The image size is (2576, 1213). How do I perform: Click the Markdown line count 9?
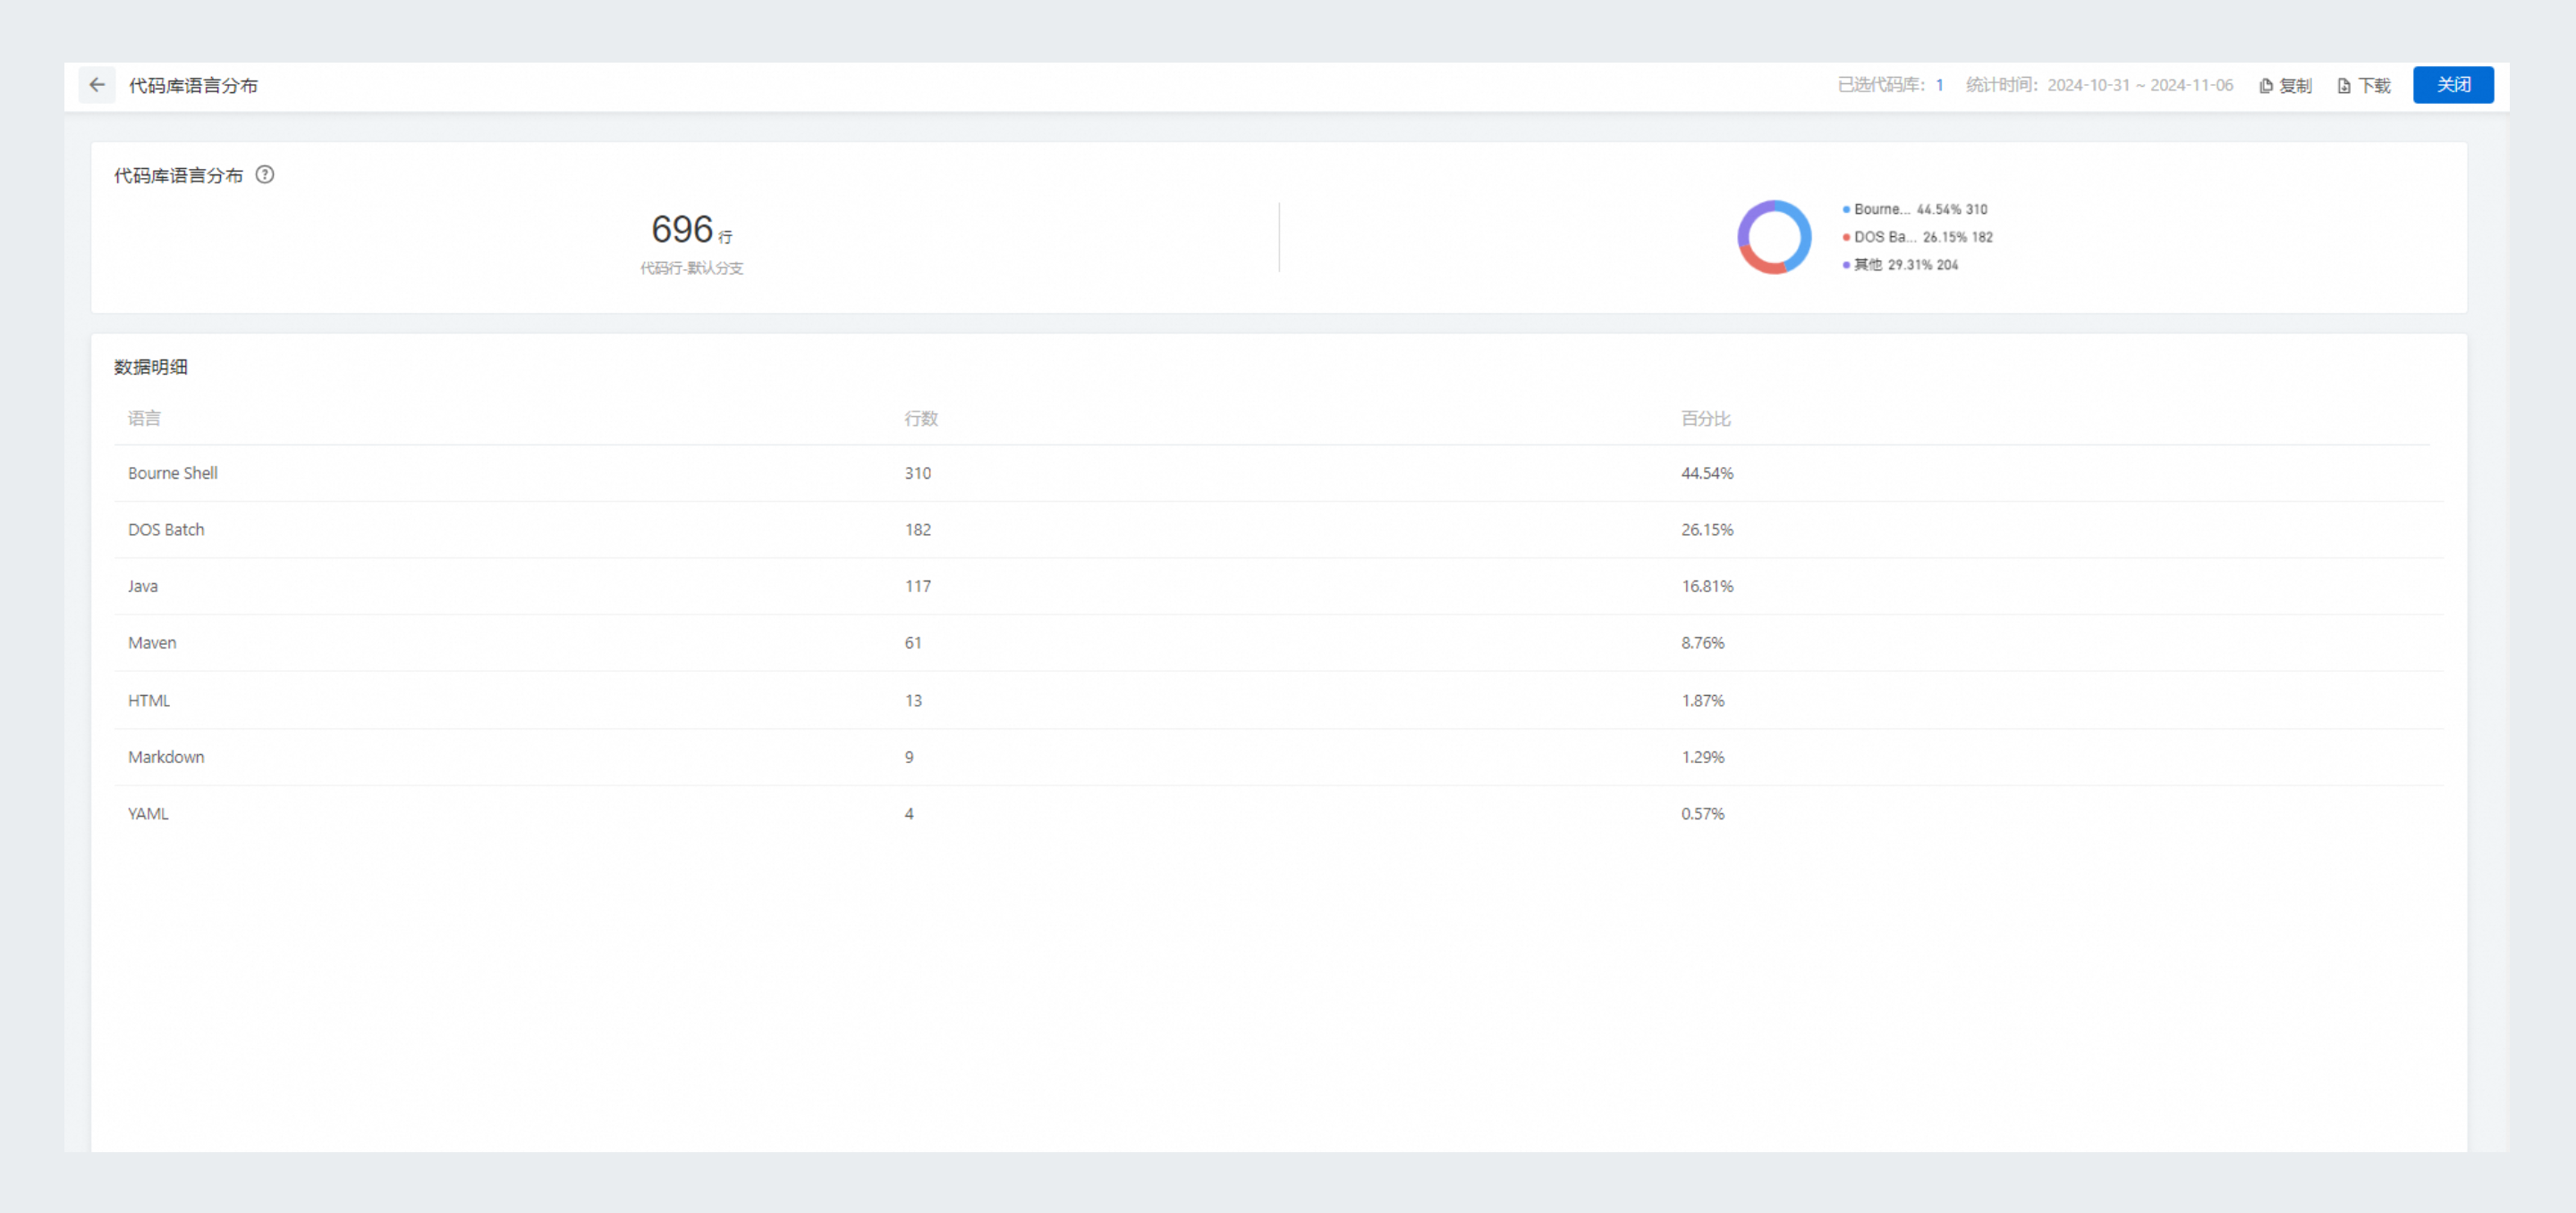pyautogui.click(x=909, y=757)
